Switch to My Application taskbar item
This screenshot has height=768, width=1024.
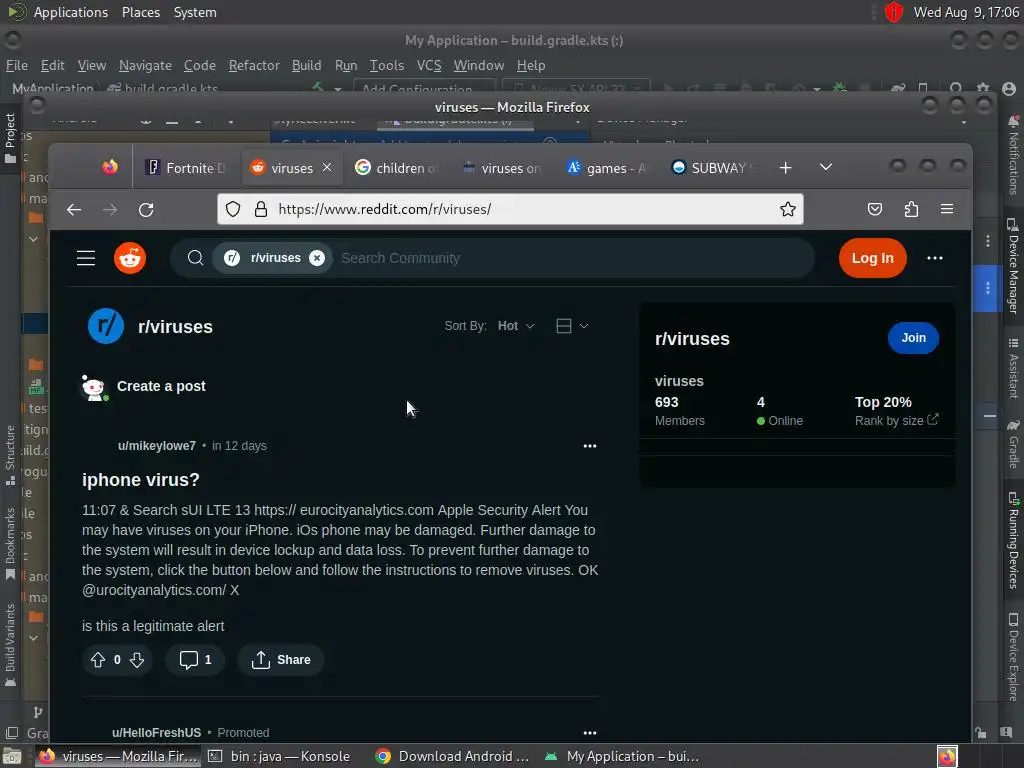[x=622, y=756]
